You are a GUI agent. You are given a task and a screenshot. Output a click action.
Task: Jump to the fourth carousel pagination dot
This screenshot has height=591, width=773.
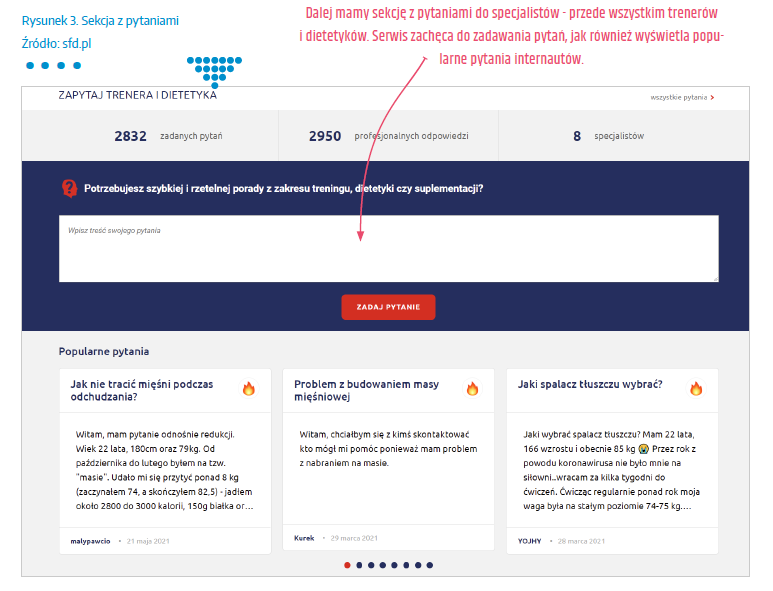[x=383, y=565]
